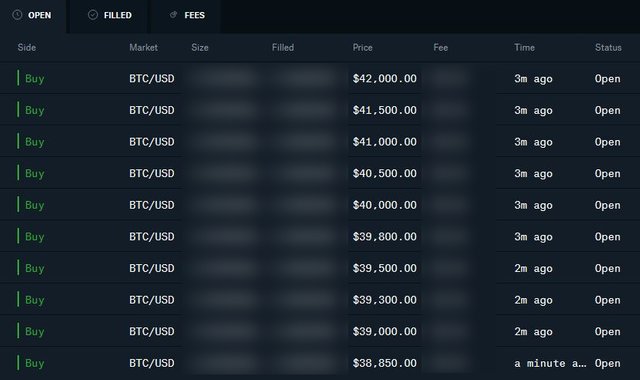Click the Filled column header
The image size is (640, 380).
click(283, 47)
